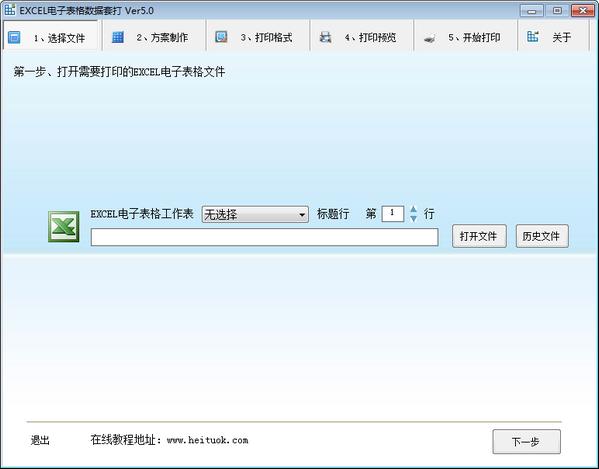The width and height of the screenshot is (599, 469).
Task: Decrease the title row number with down arrow
Action: [413, 218]
